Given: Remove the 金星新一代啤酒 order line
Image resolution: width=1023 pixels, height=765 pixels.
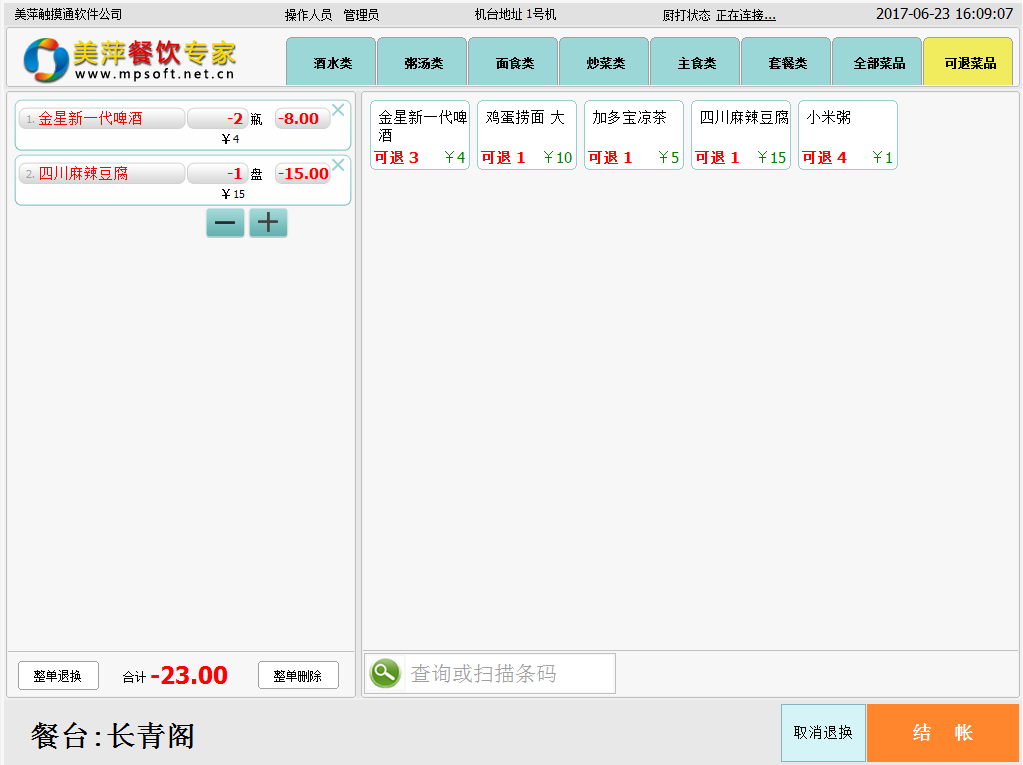Looking at the screenshot, I should pyautogui.click(x=338, y=110).
